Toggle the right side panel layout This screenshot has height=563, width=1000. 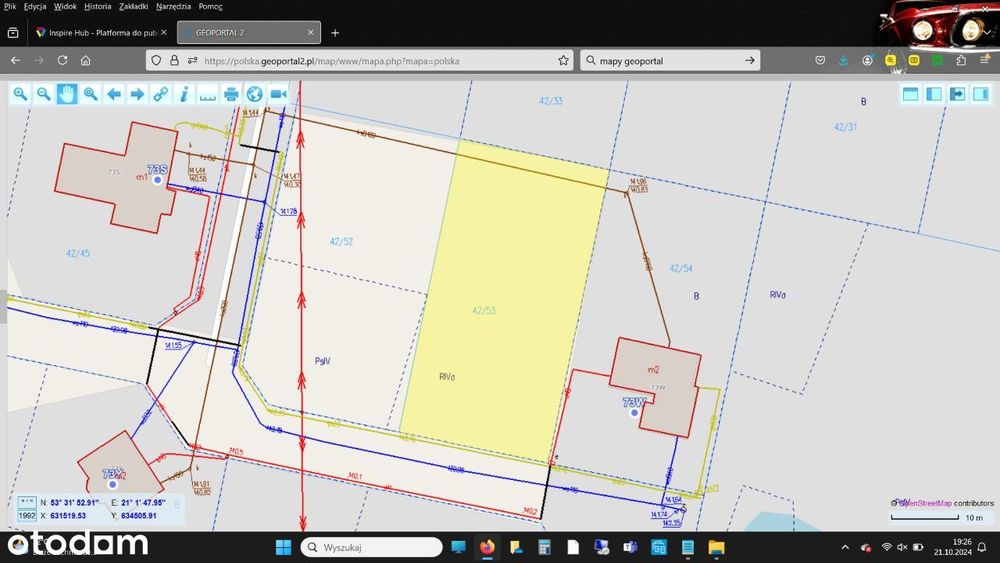(x=981, y=94)
